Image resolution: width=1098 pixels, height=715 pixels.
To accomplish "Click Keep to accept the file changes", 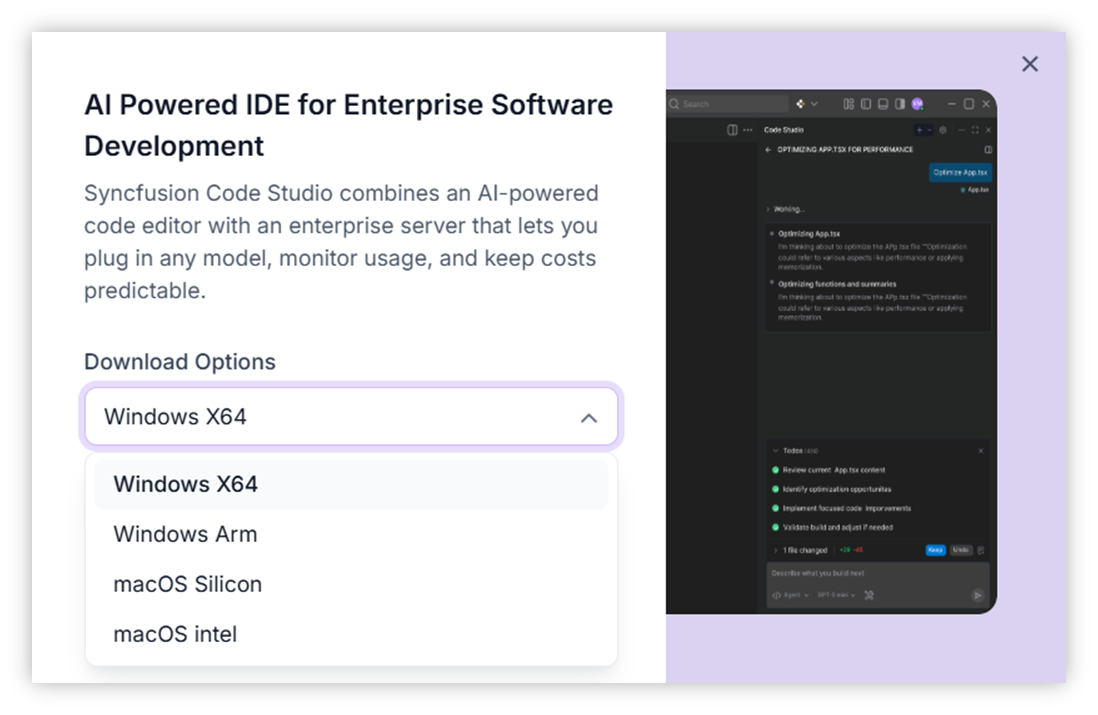I will pos(936,550).
